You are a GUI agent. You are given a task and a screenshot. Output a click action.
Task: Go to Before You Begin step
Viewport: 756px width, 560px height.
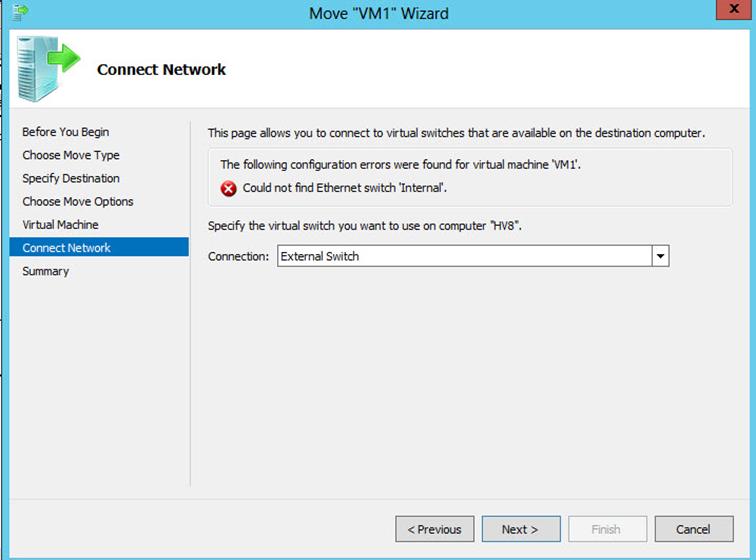66,132
